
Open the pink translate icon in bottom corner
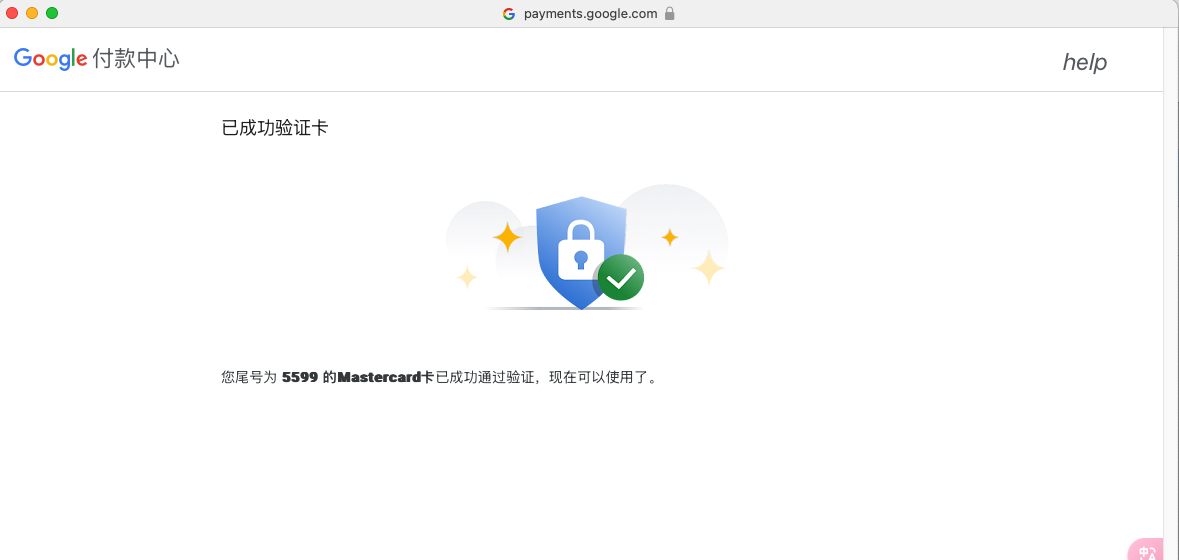pos(1148,551)
